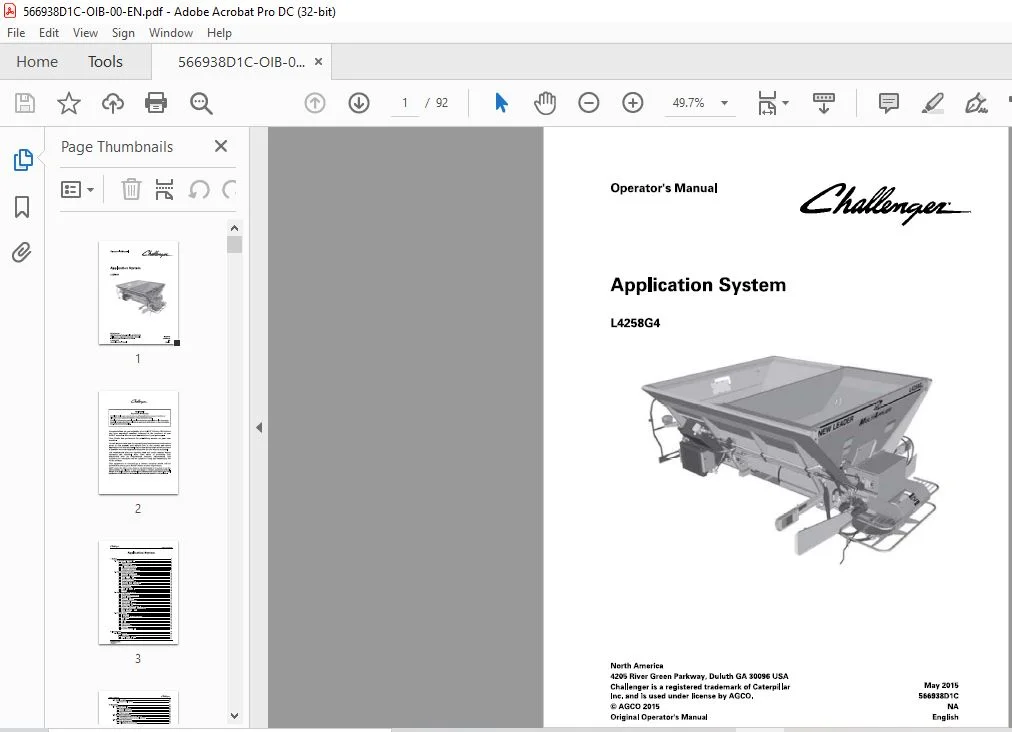Click the 49.7% zoom value field
This screenshot has height=732, width=1012.
pos(688,103)
